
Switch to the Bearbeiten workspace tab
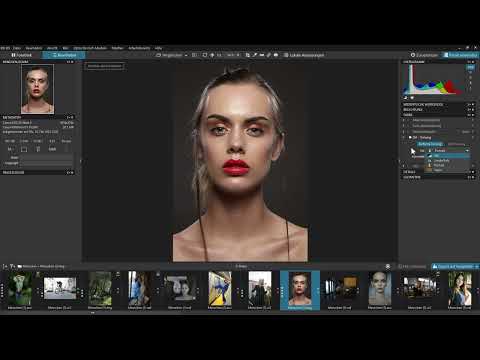pyautogui.click(x=64, y=55)
